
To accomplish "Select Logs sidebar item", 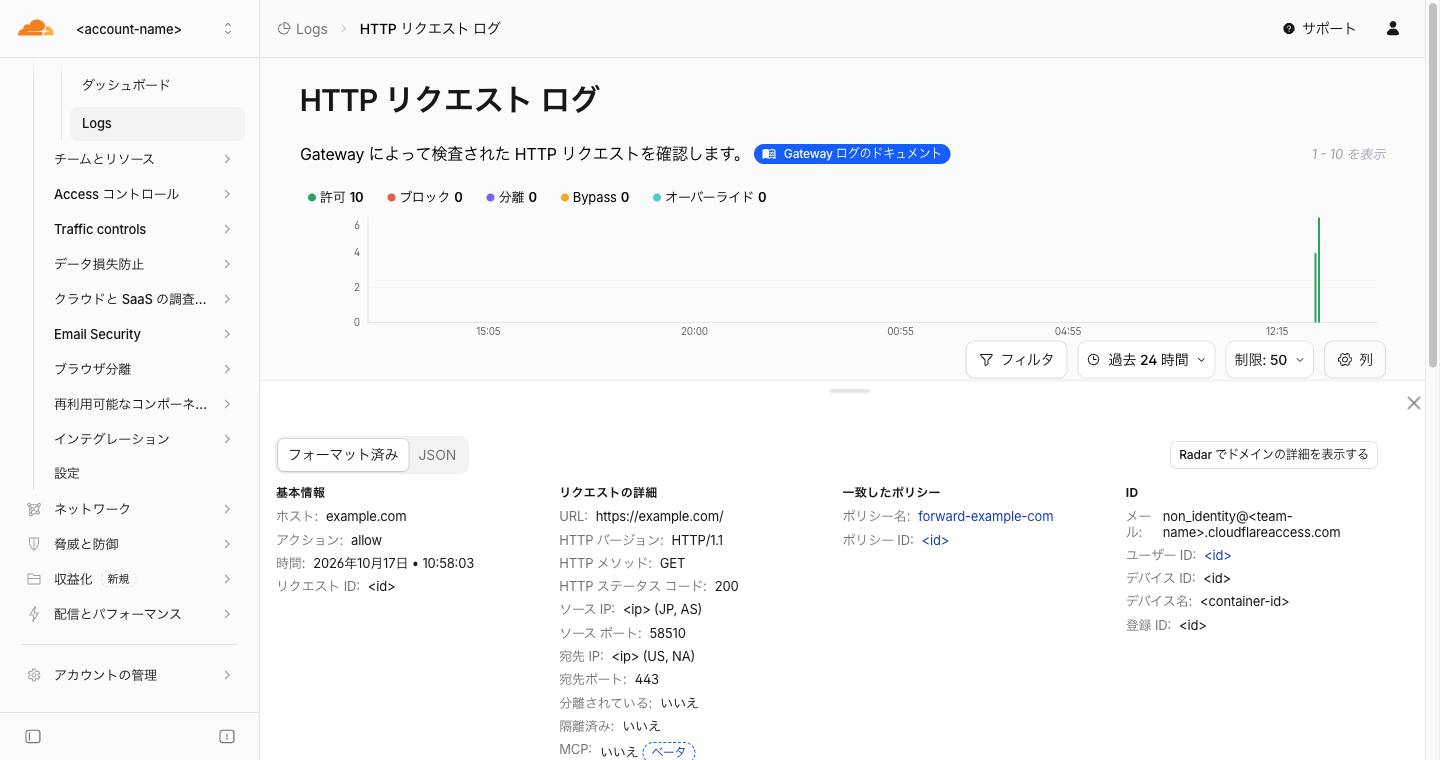I will click(157, 123).
